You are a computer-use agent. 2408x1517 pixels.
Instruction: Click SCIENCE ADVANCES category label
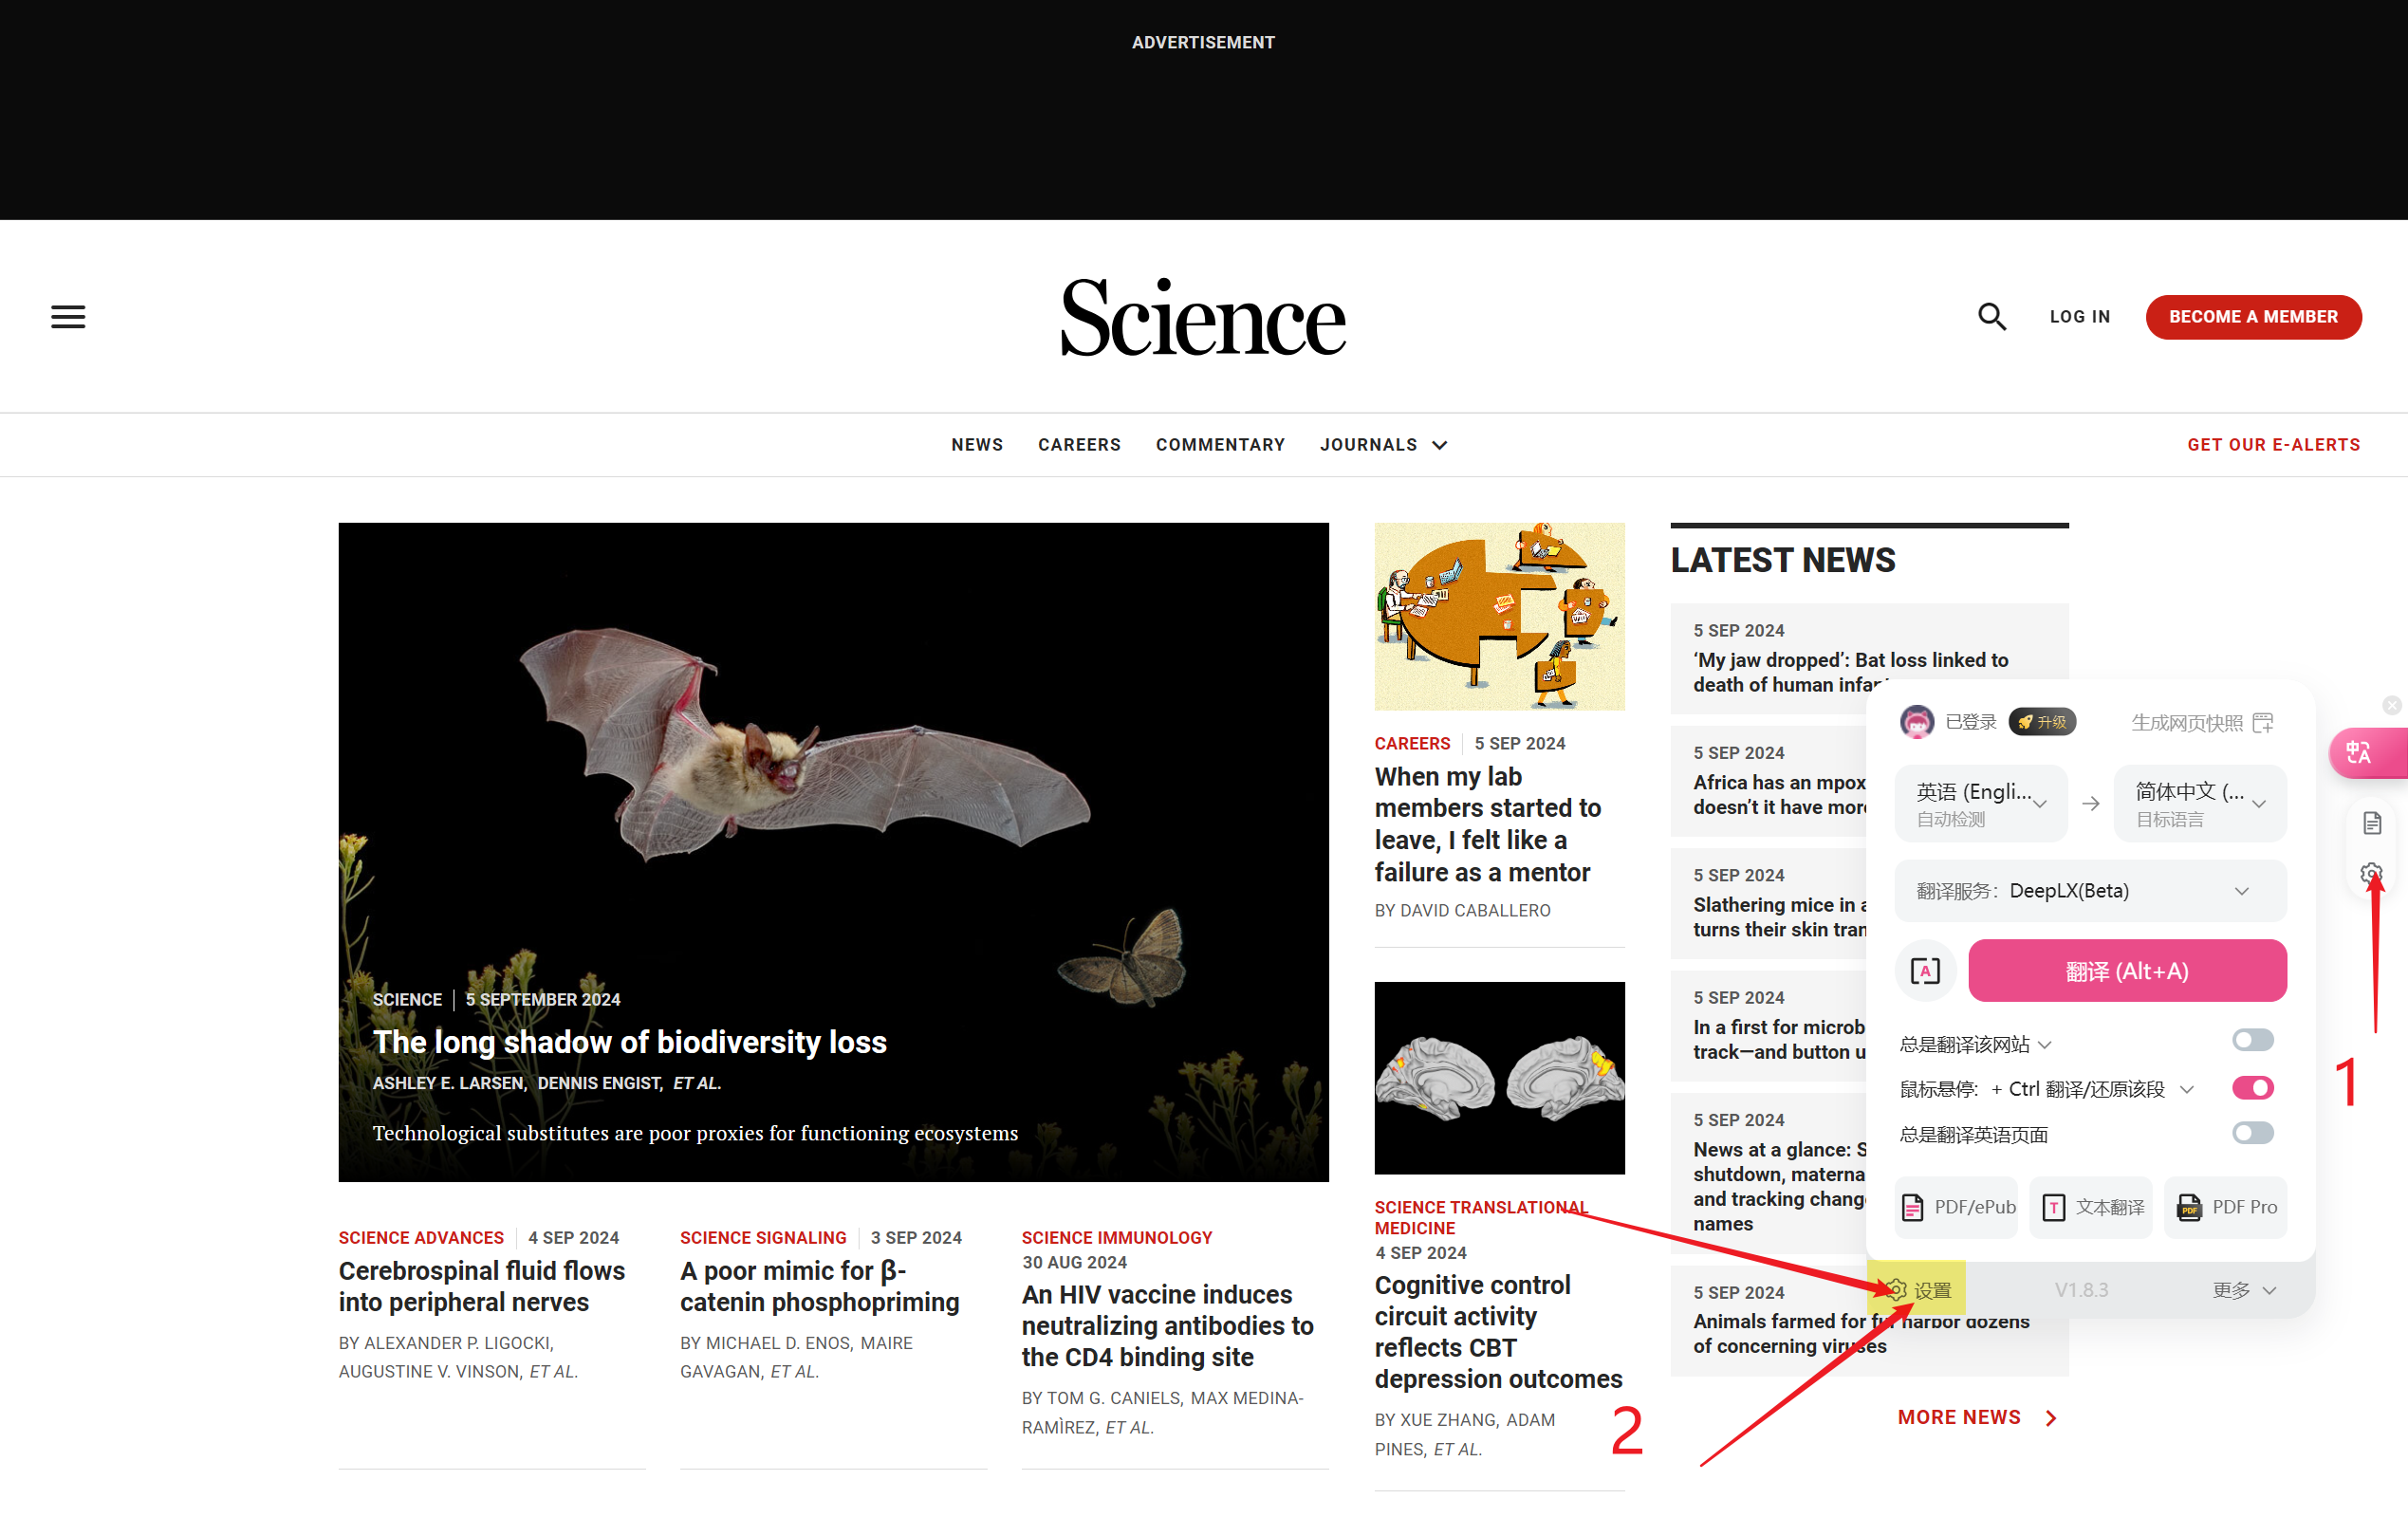(421, 1237)
